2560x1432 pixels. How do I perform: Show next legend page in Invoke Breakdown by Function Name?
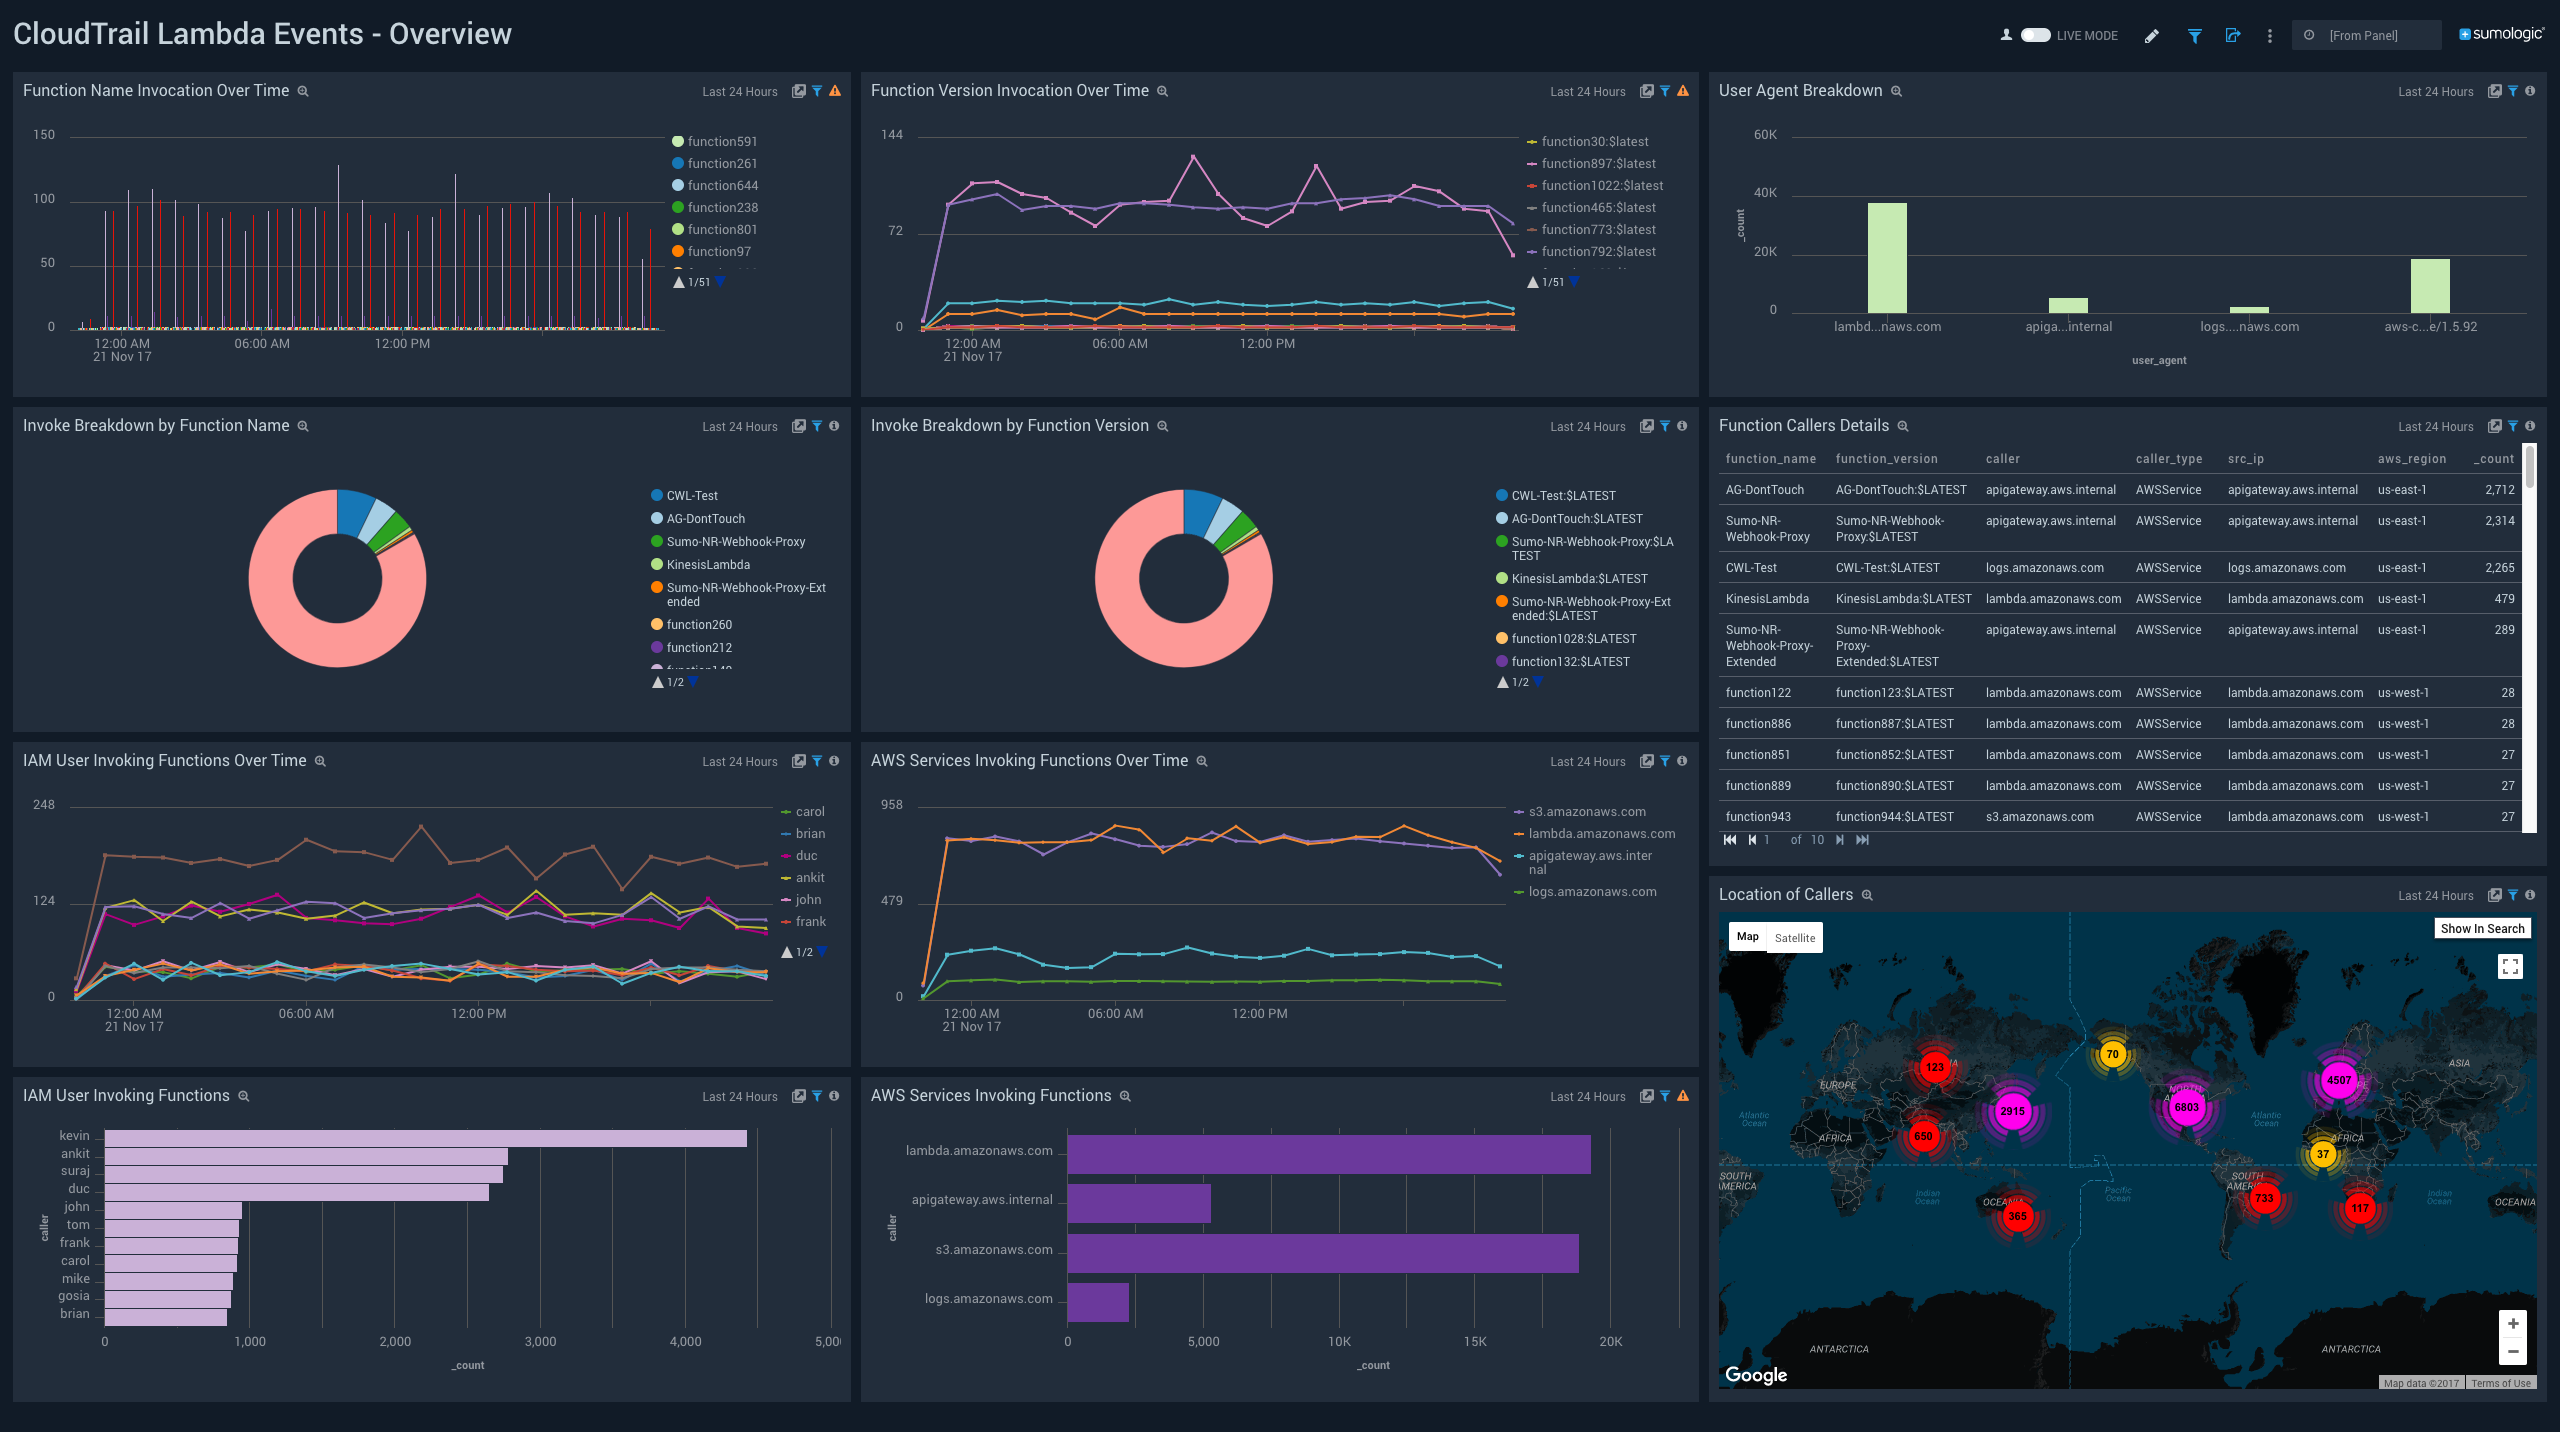pos(693,682)
